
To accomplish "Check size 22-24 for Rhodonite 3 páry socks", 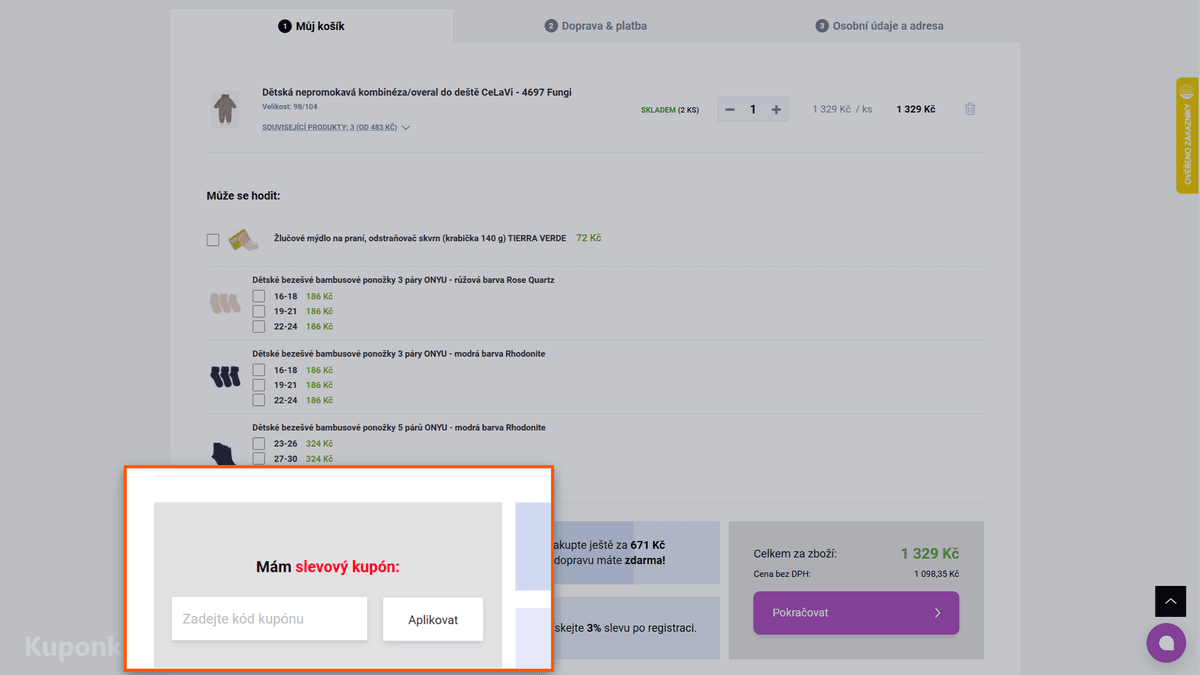I will point(259,400).
